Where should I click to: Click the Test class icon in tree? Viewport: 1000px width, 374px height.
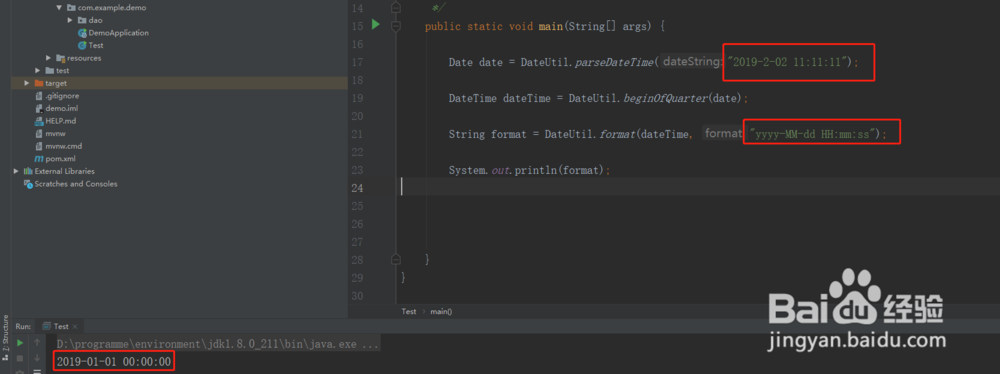coord(82,45)
